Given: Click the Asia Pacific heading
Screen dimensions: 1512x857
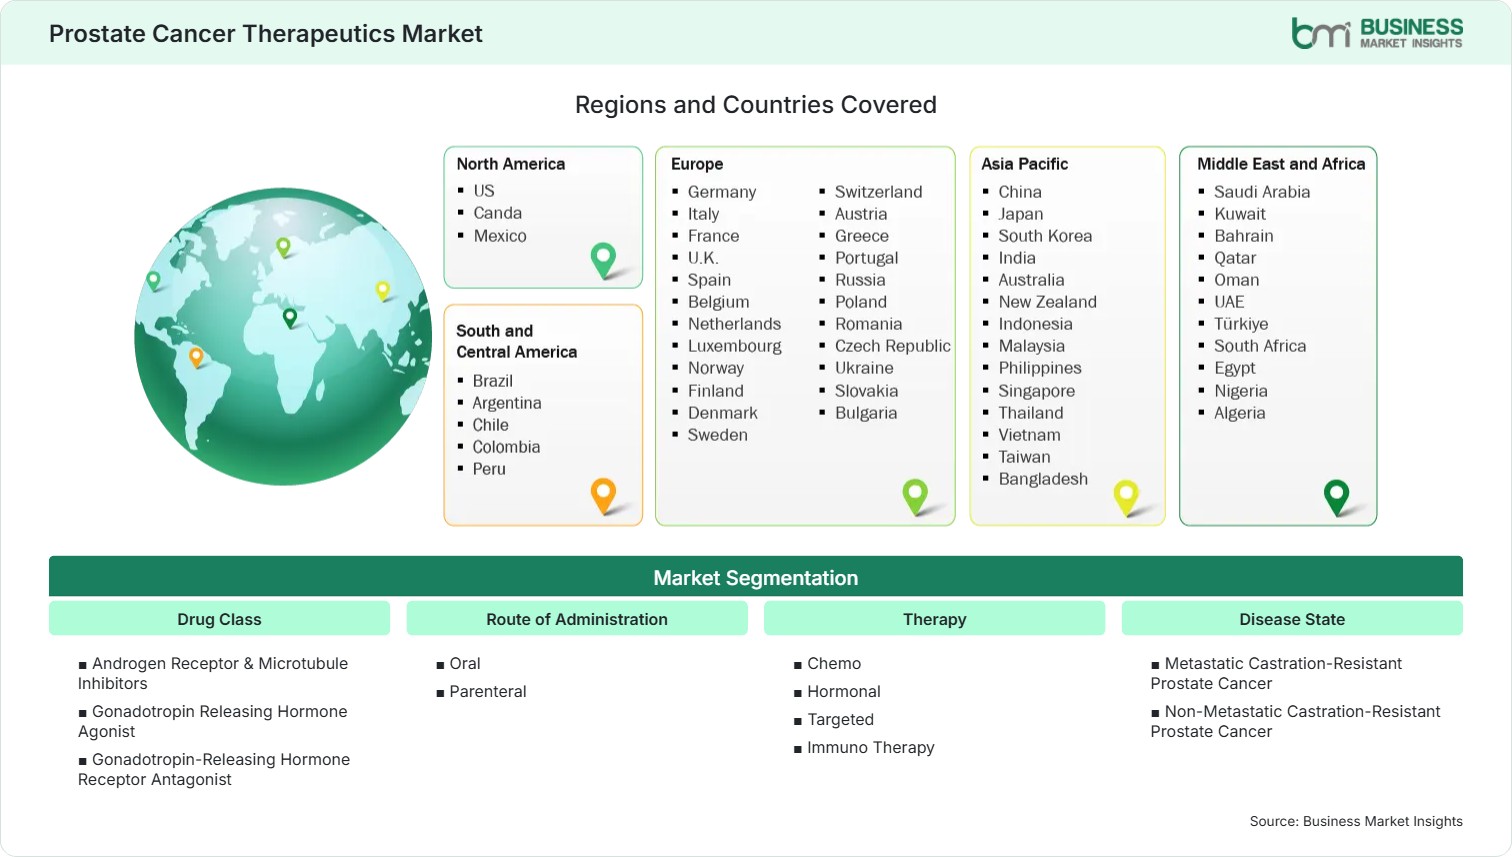Looking at the screenshot, I should coord(1024,164).
